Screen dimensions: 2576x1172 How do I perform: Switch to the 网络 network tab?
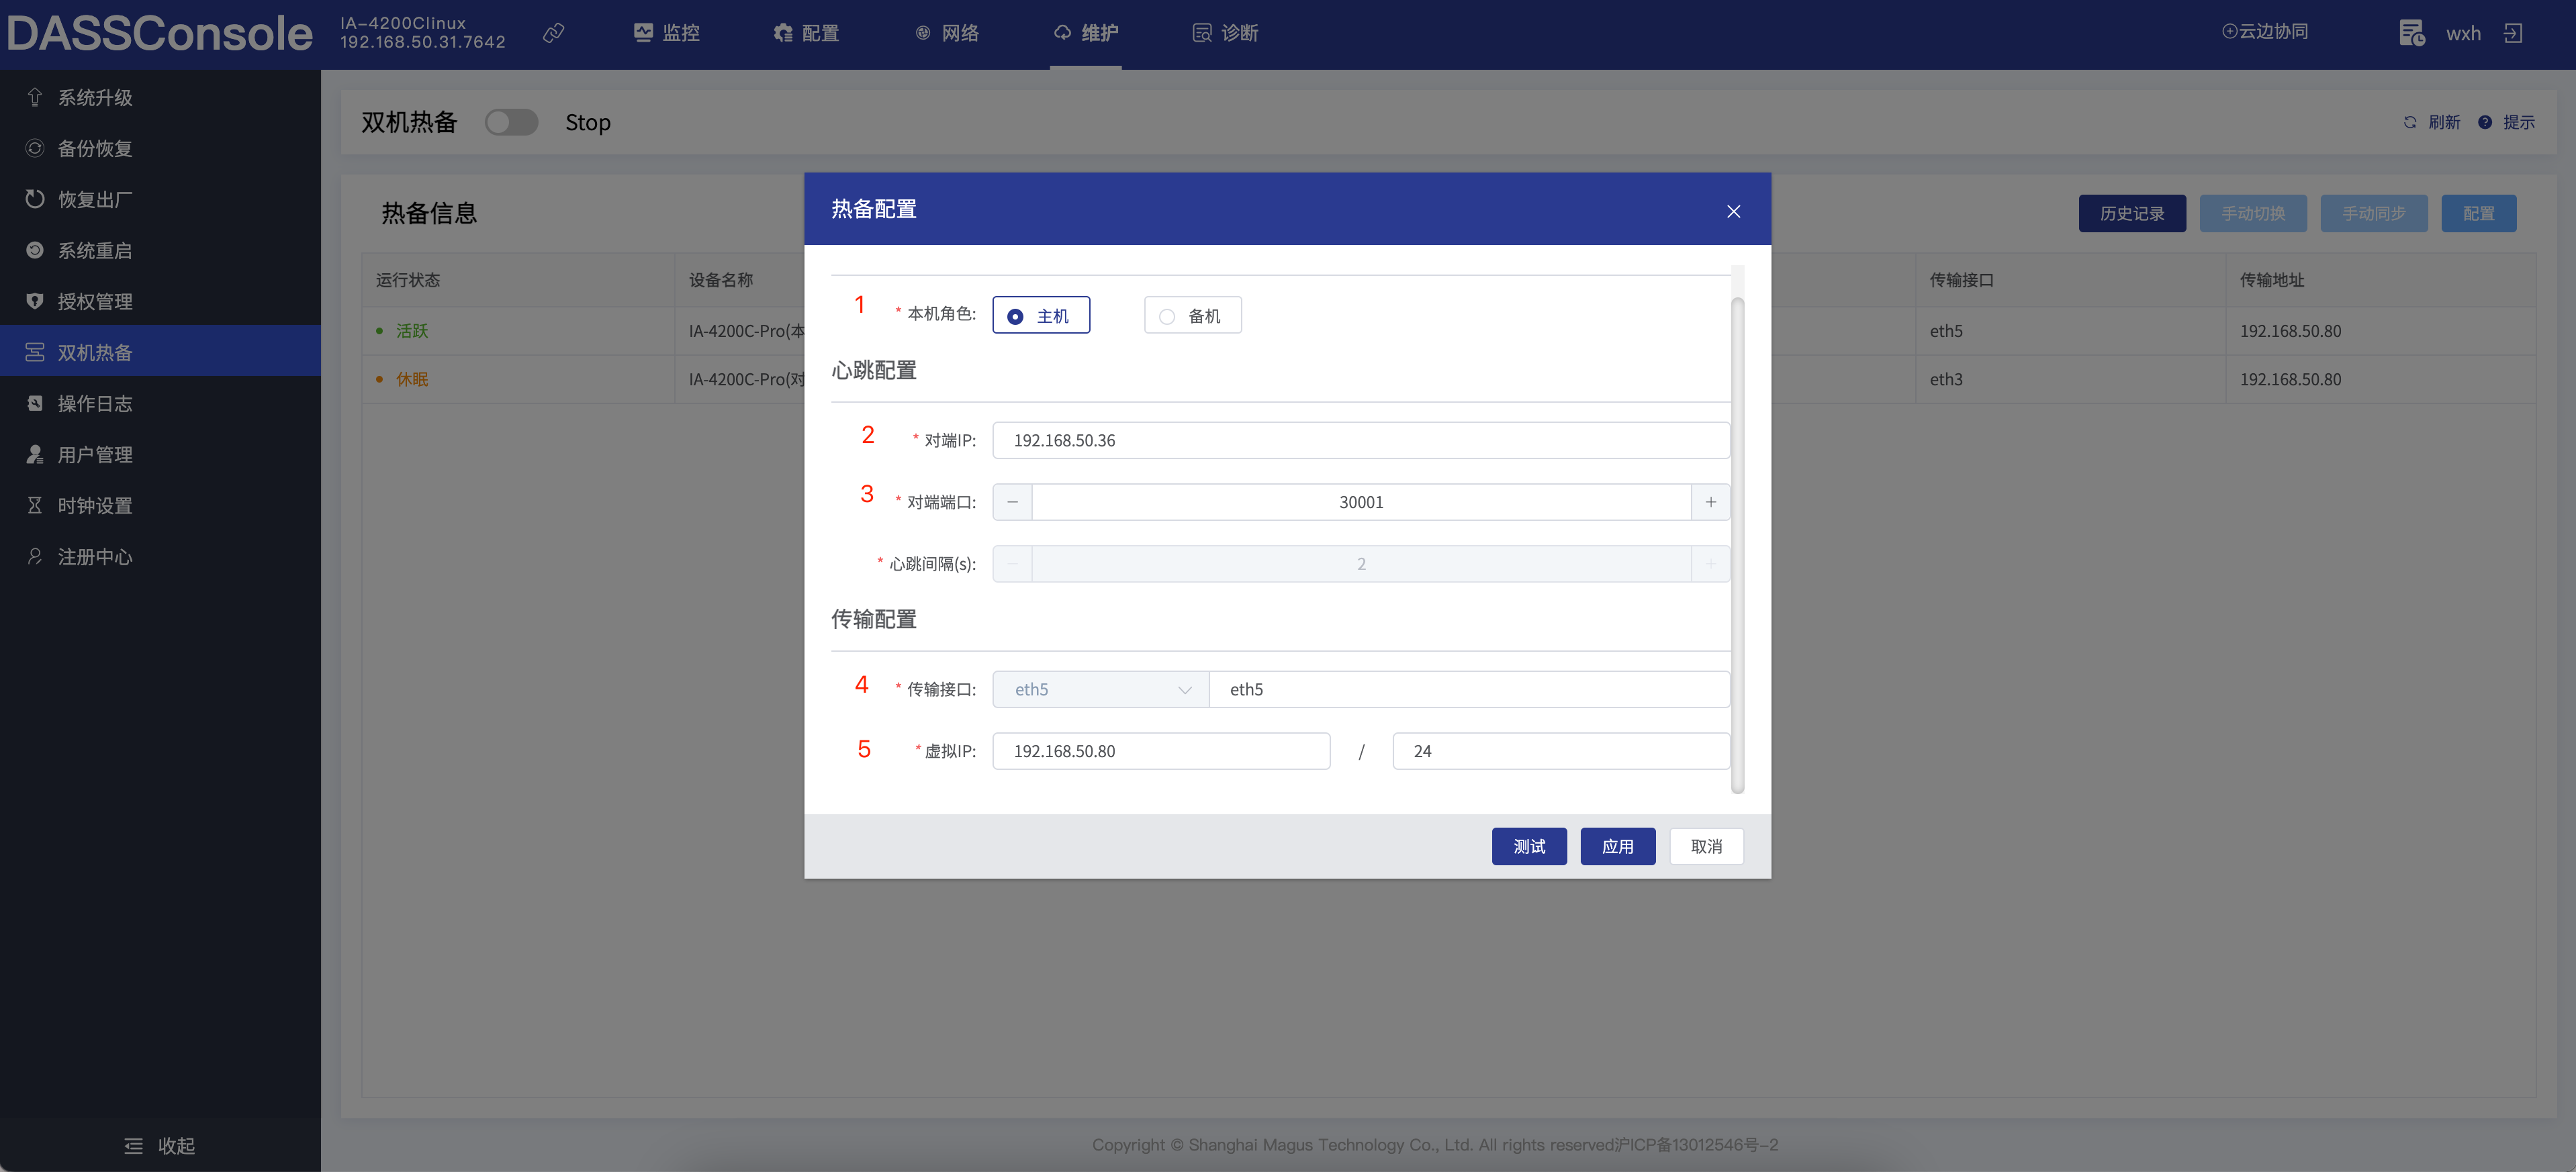[946, 33]
